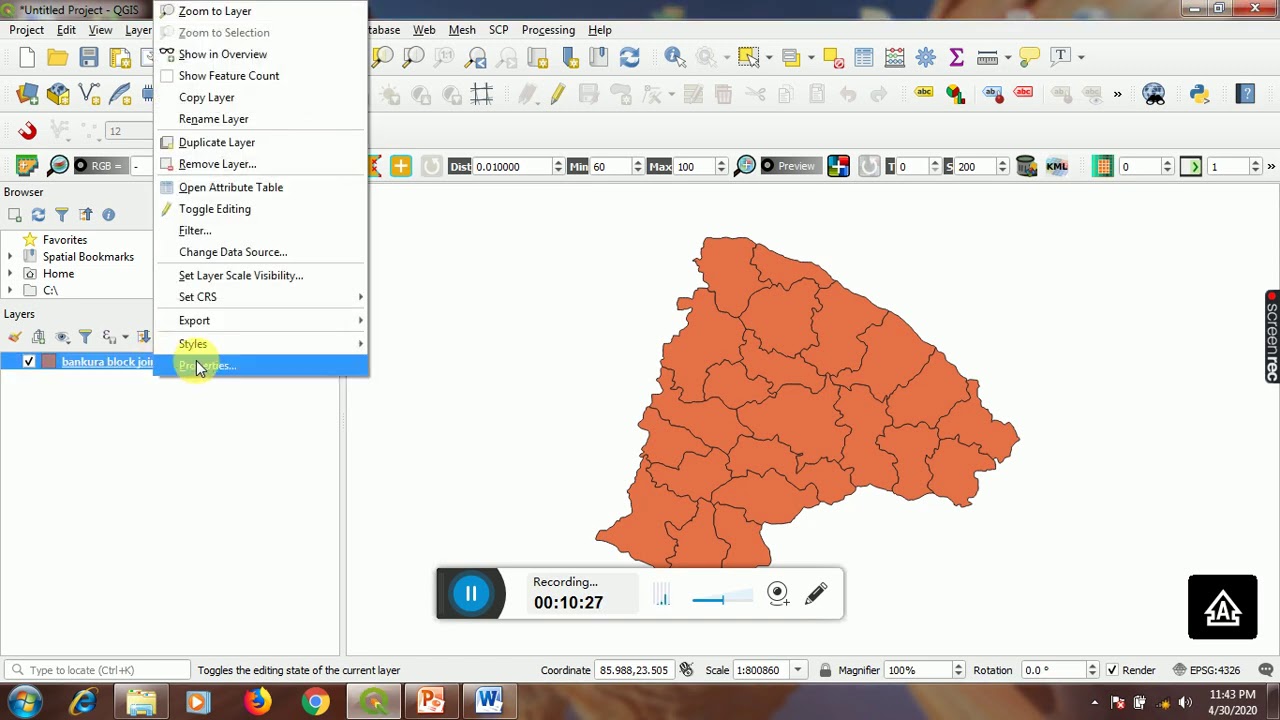Open the Processing menu
The height and width of the screenshot is (720, 1280).
pos(548,30)
